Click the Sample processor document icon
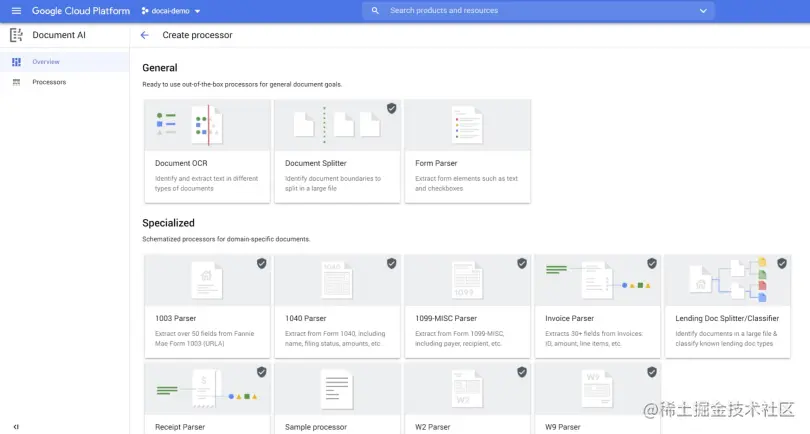This screenshot has height=434, width=810. (x=337, y=389)
